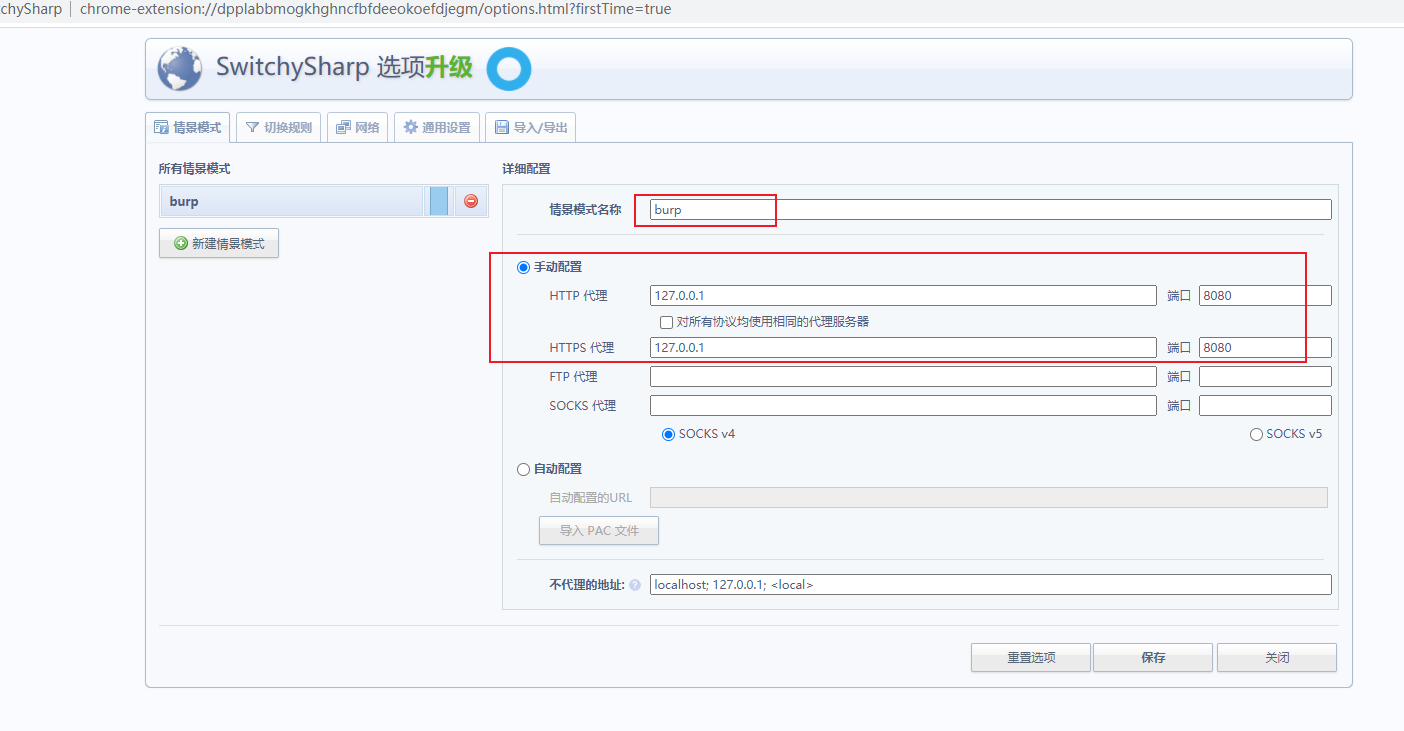Open the 网络 tab
1404x731 pixels.
[357, 127]
